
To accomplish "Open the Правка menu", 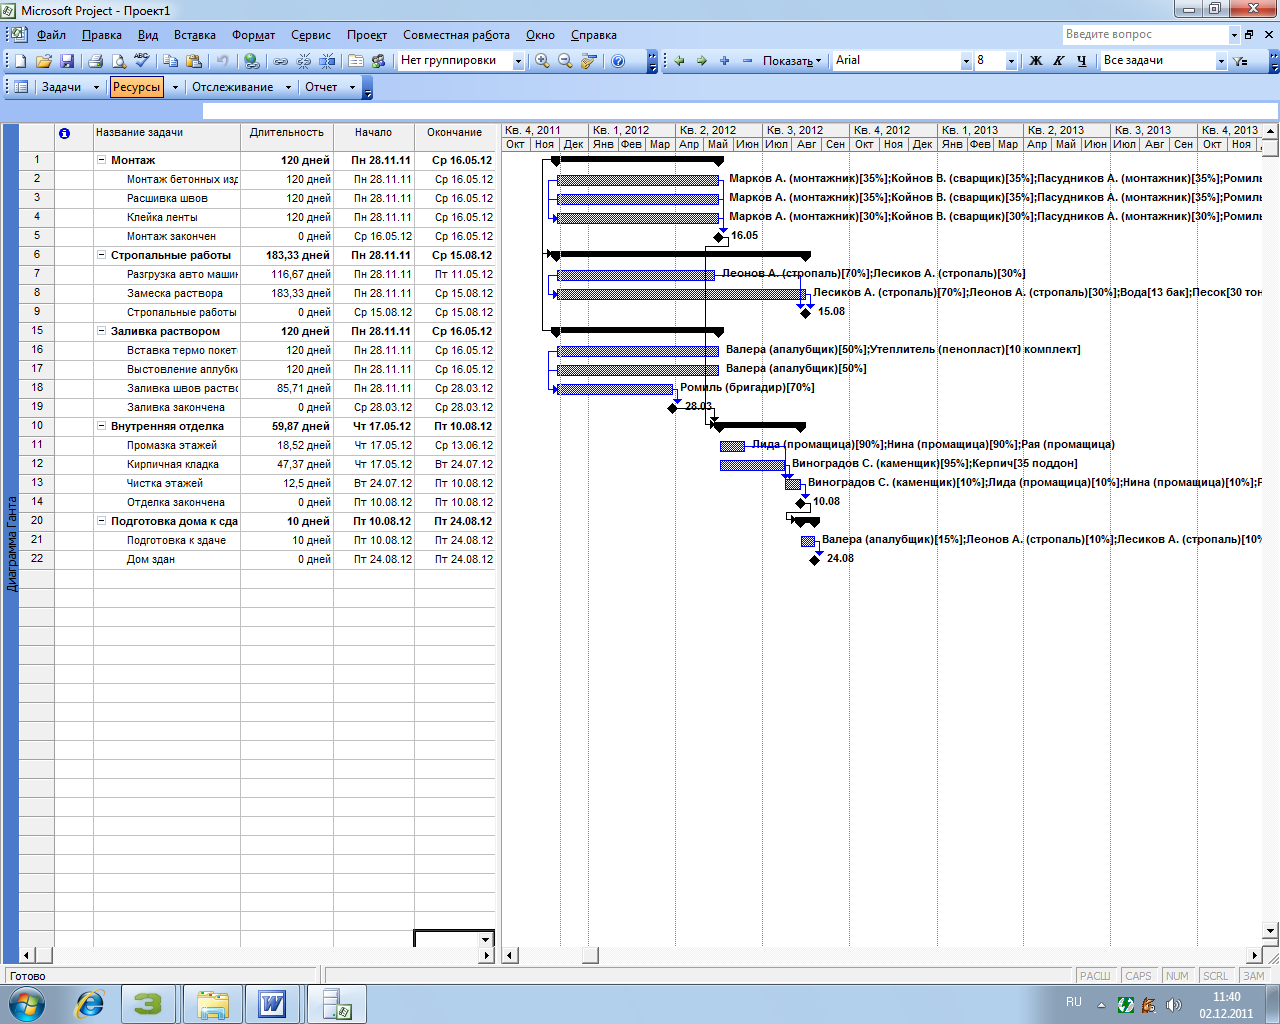I will [x=102, y=35].
